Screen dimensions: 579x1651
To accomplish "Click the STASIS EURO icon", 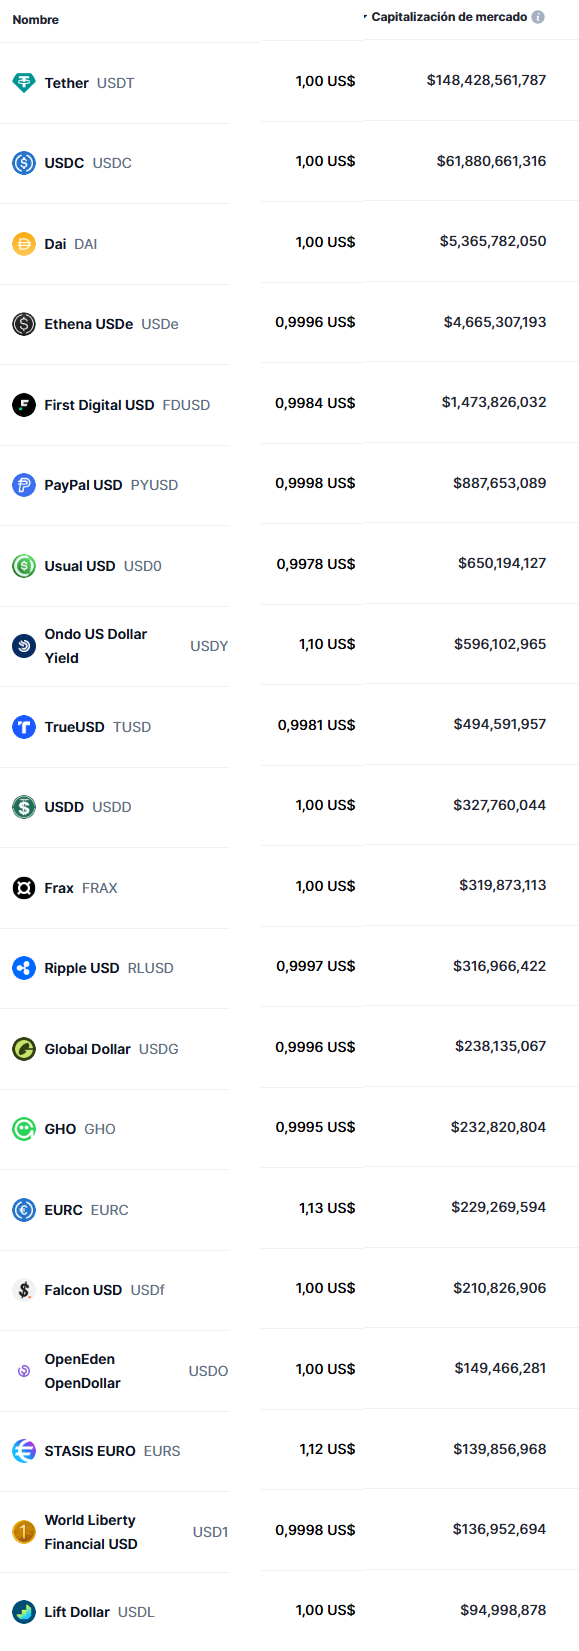I will click(x=24, y=1451).
